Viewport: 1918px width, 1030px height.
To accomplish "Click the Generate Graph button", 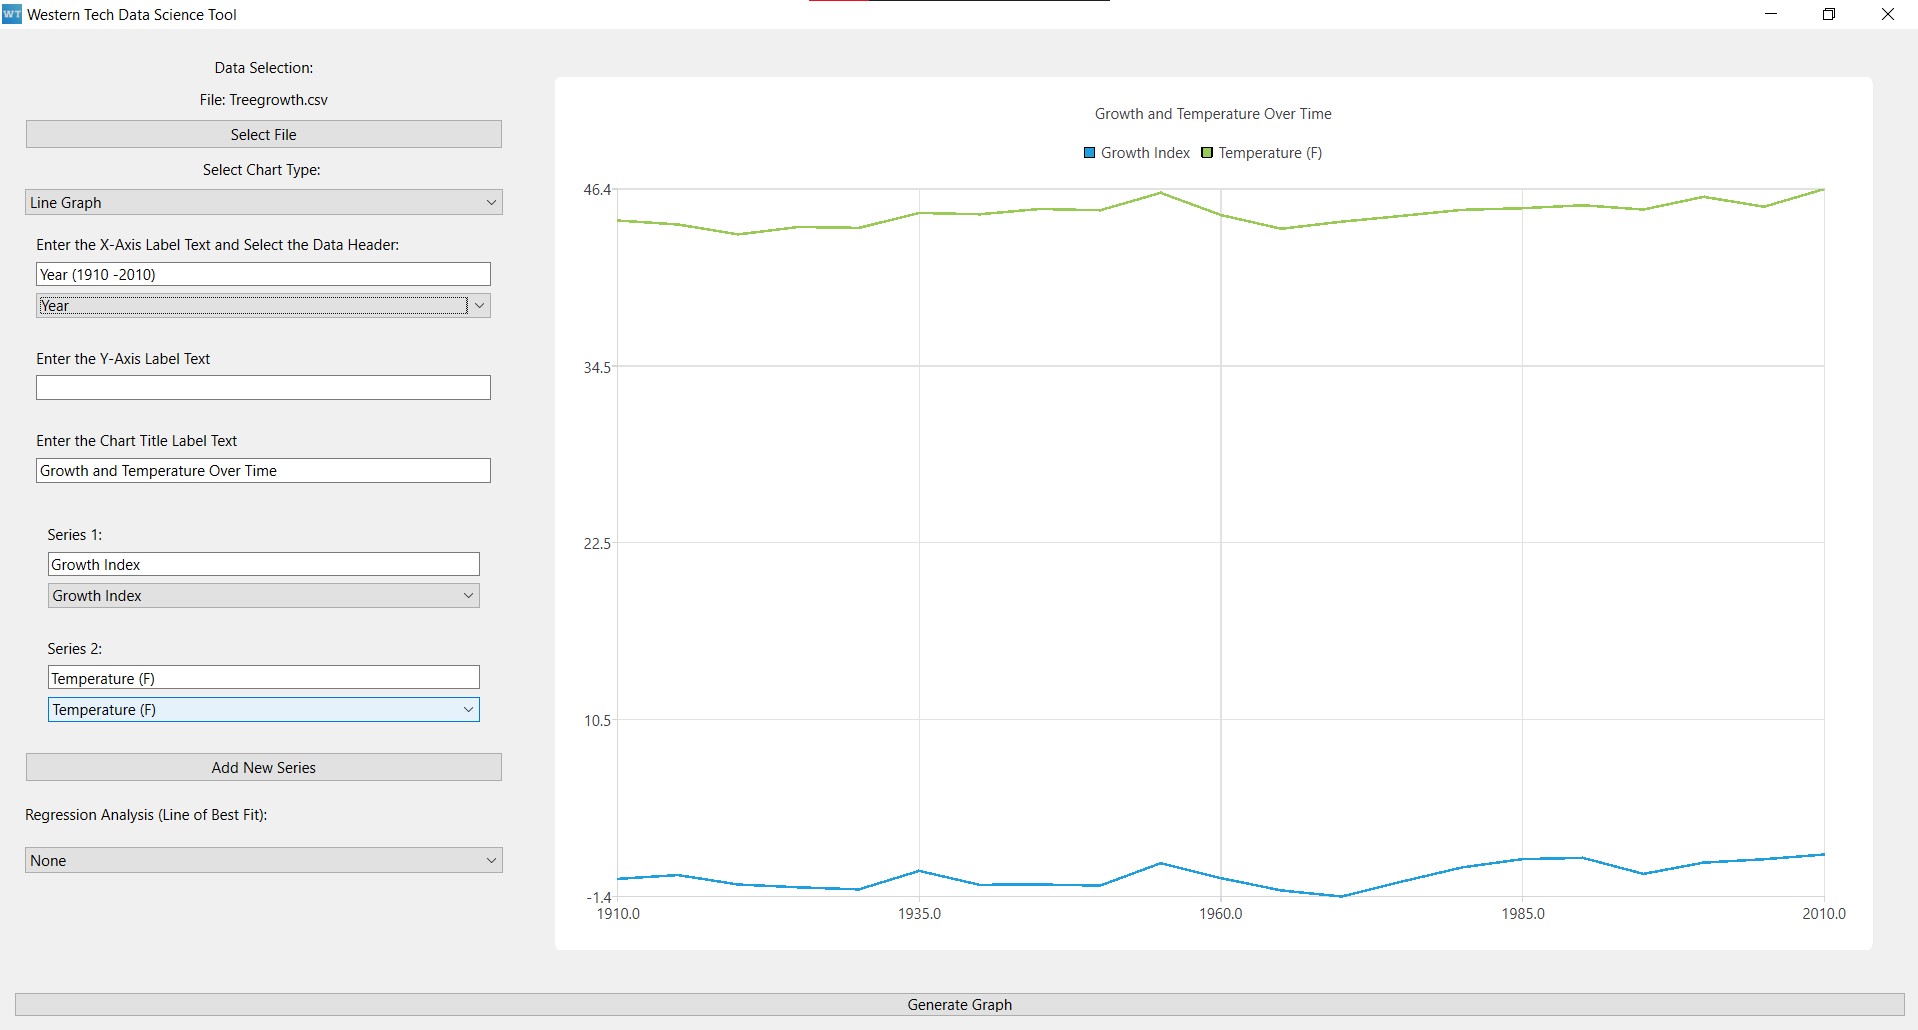I will [959, 1005].
